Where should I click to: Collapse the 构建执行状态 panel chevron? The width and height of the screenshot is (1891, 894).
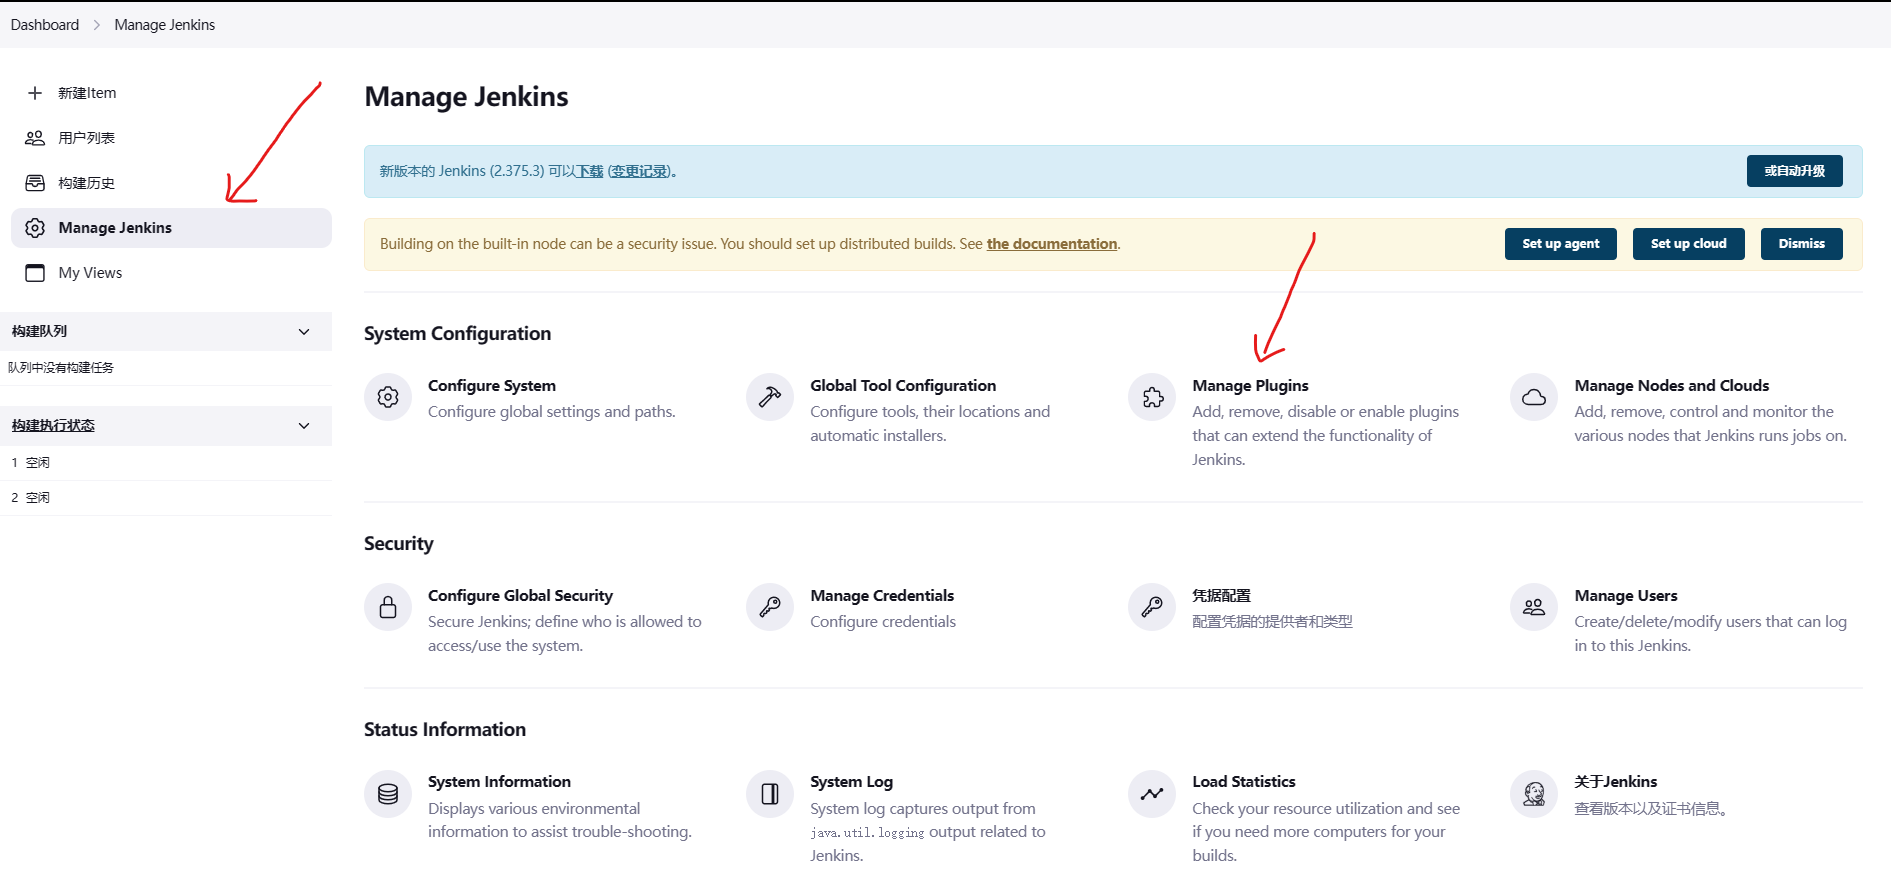point(304,426)
